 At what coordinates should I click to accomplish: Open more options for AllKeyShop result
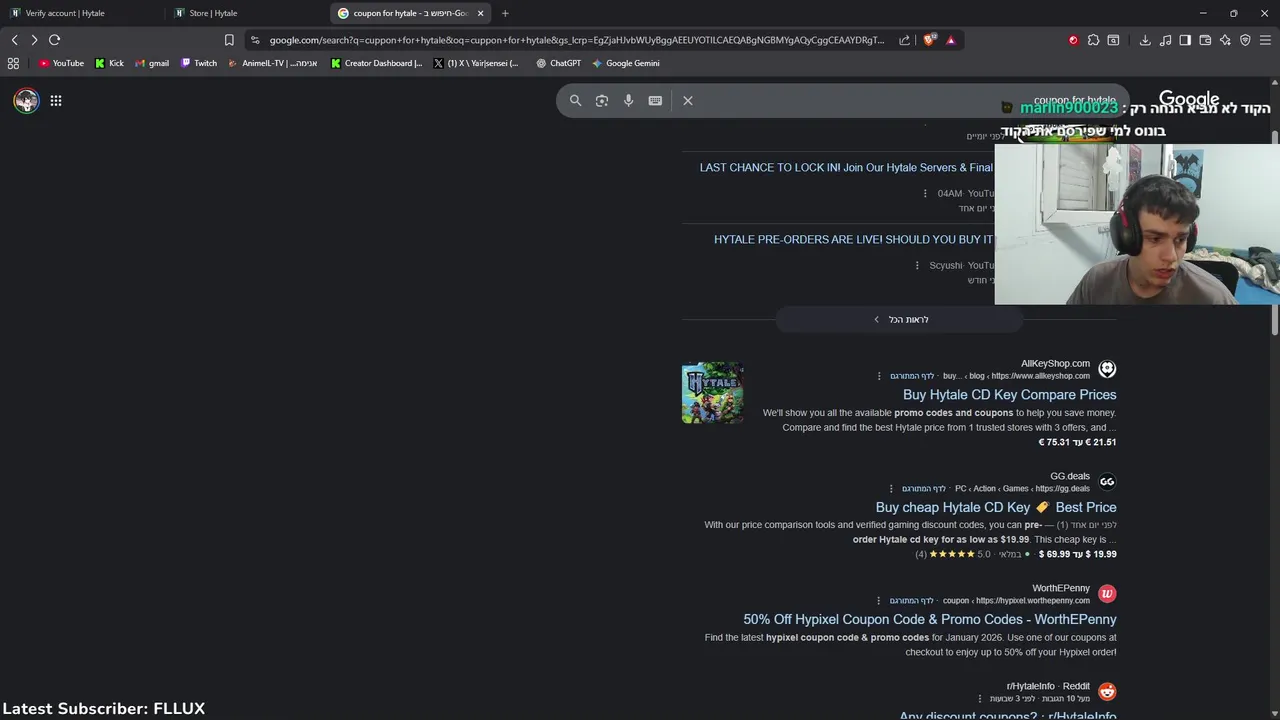(879, 377)
